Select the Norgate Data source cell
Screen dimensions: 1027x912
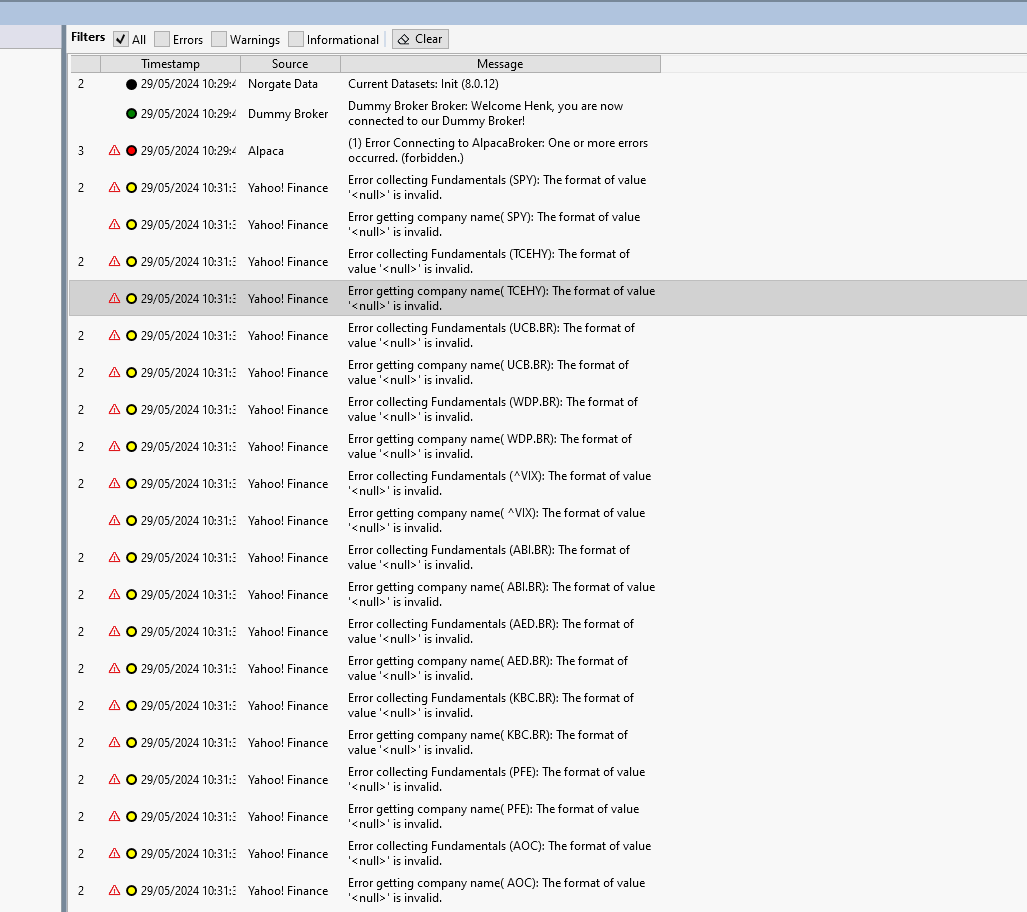282,84
